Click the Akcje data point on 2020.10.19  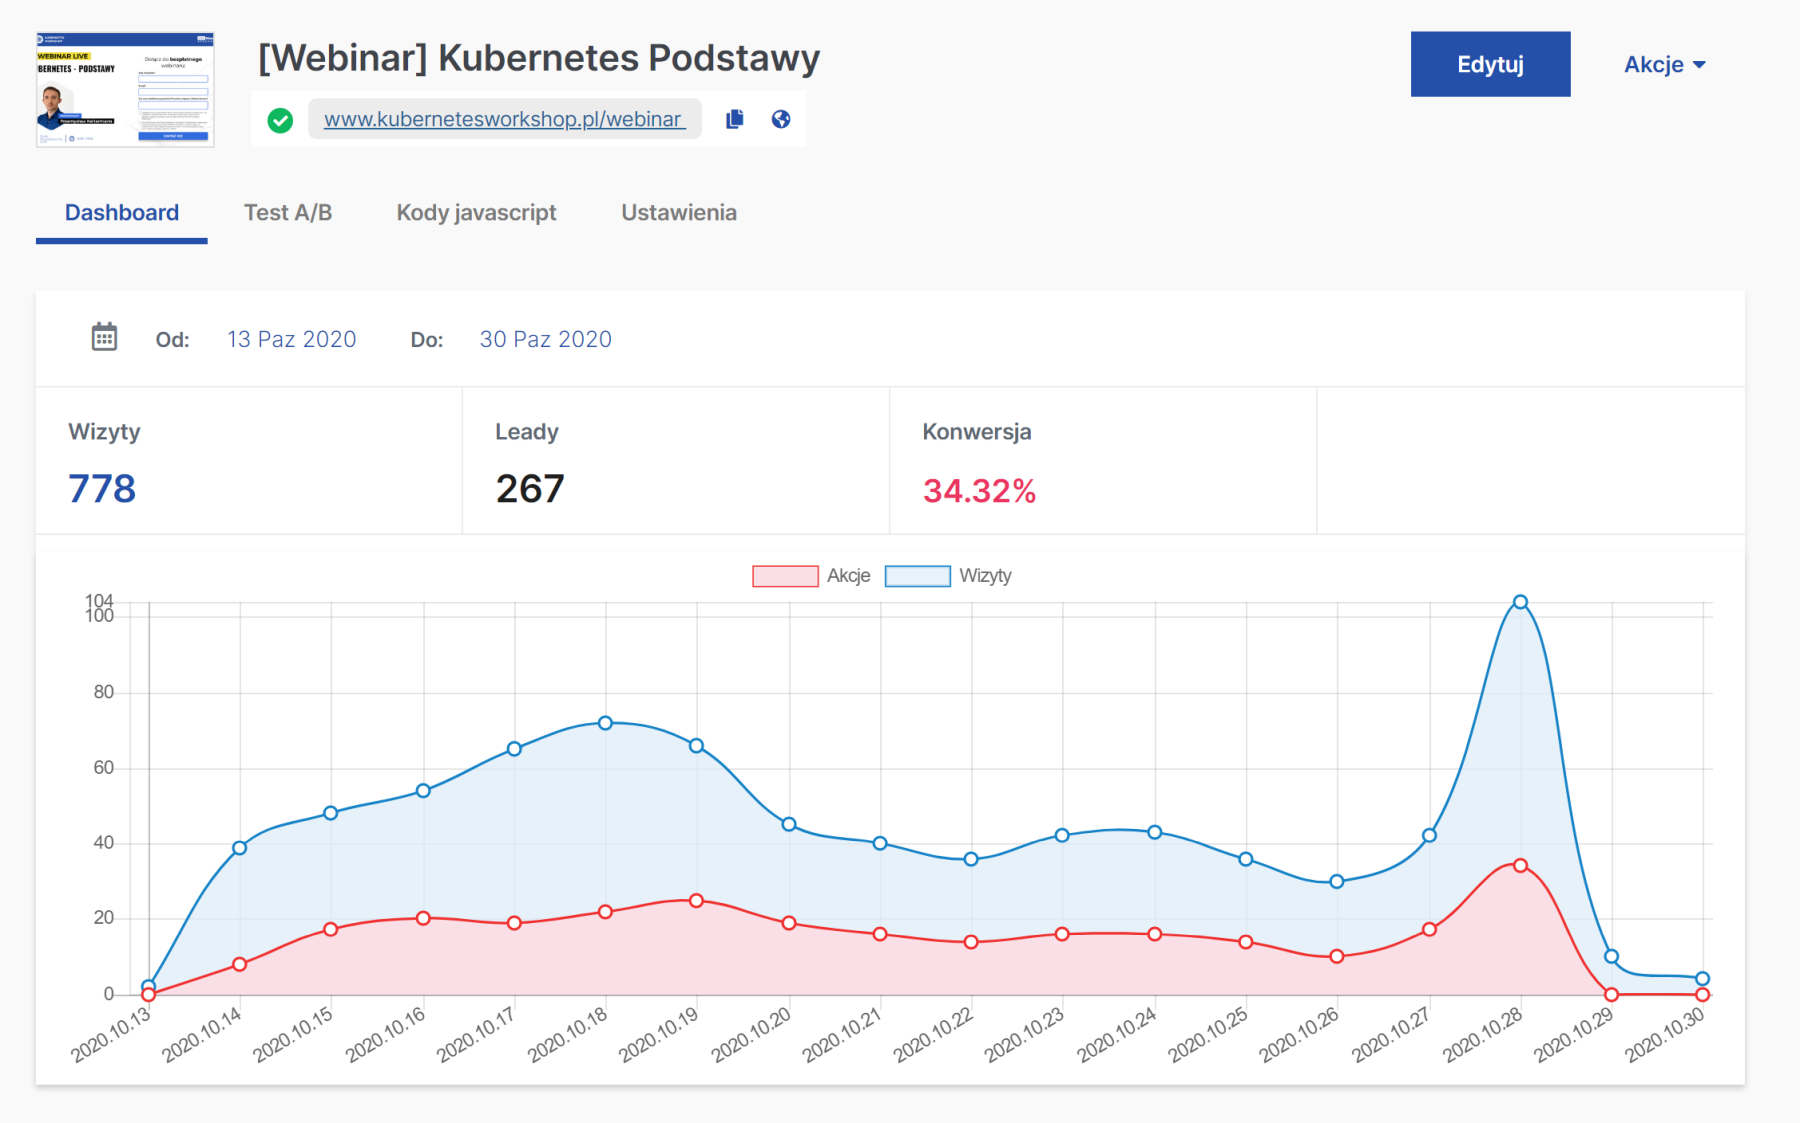coord(696,900)
